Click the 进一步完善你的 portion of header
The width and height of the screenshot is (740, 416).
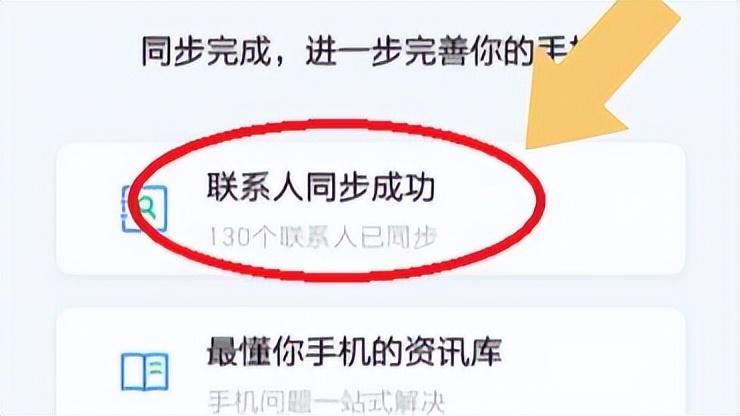[420, 51]
